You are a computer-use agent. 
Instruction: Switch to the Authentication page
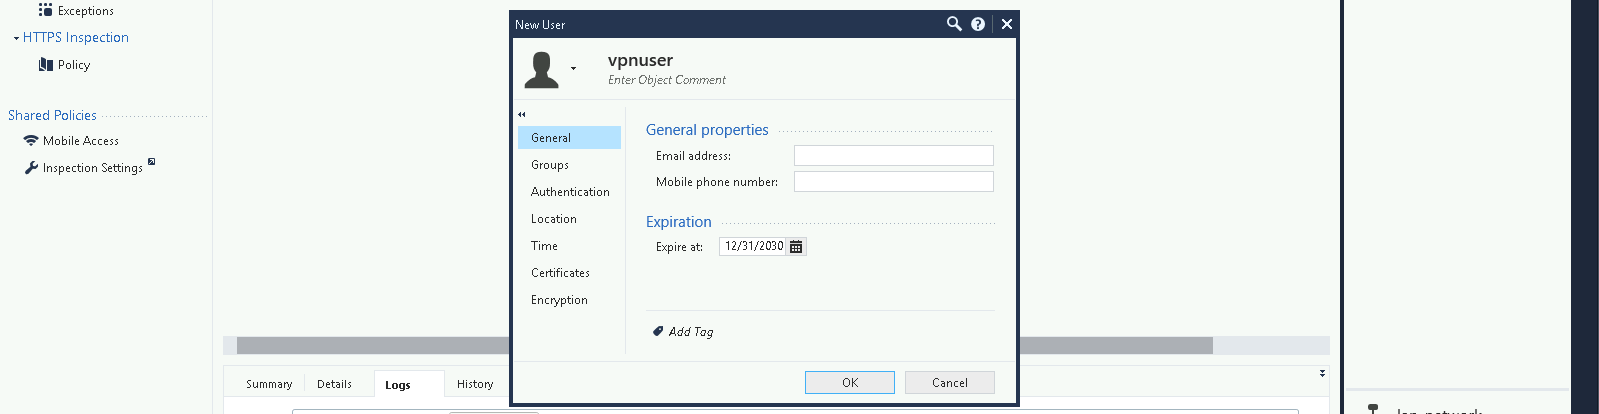(570, 192)
